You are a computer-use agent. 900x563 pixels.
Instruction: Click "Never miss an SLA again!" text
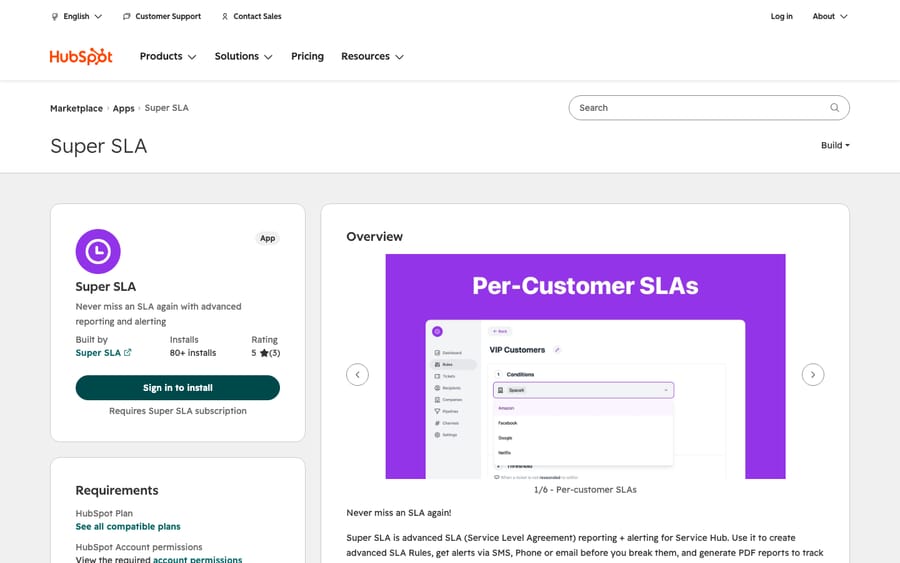coord(399,512)
